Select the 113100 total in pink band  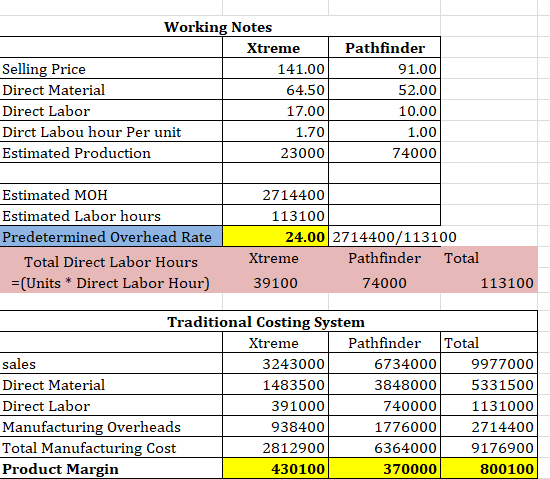(x=507, y=283)
